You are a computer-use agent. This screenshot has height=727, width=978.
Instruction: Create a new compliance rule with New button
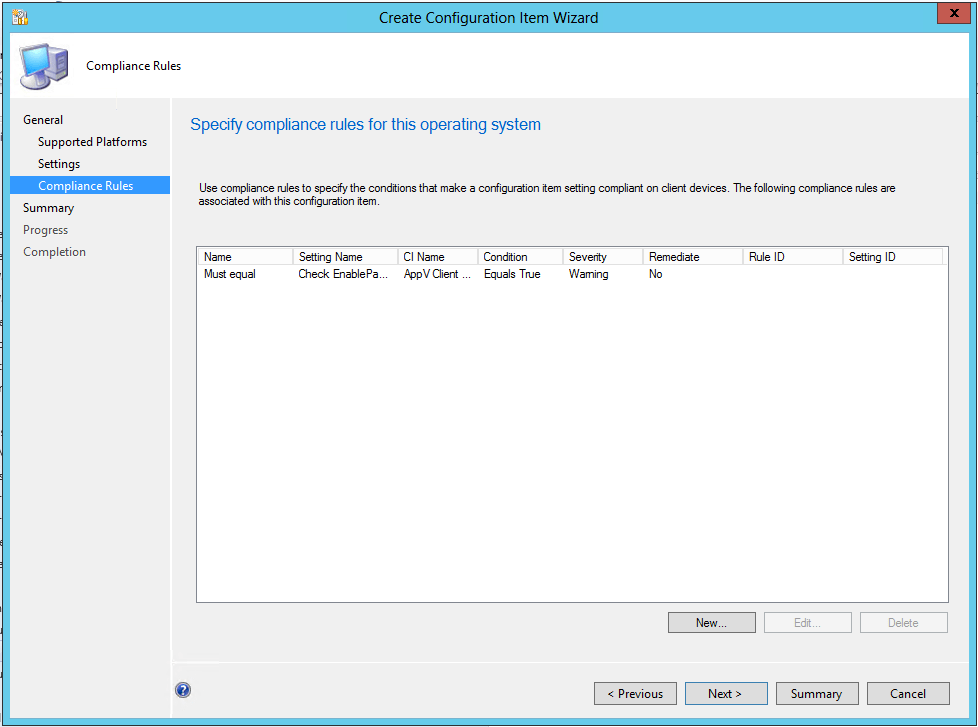(x=711, y=622)
